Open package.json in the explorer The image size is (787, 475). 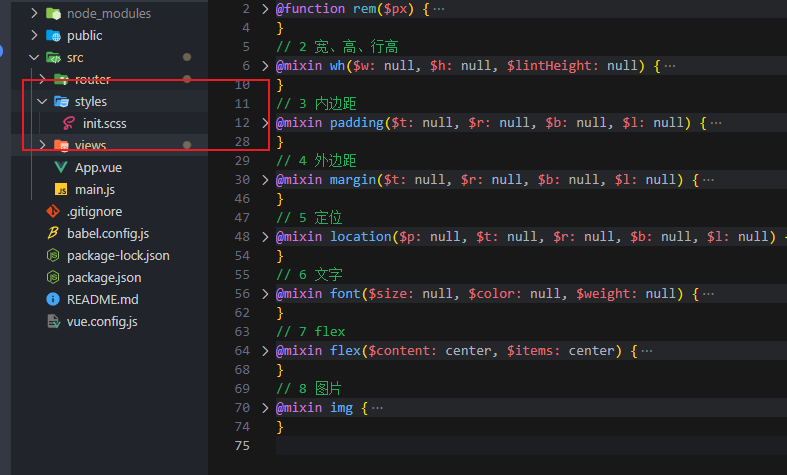click(x=104, y=278)
